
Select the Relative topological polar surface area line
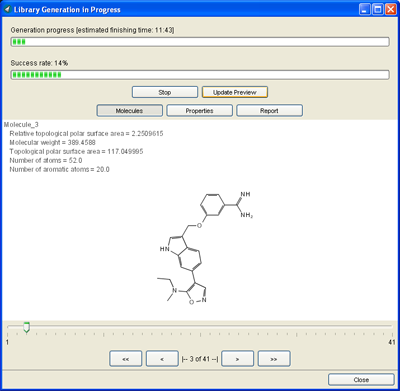pyautogui.click(x=86, y=134)
